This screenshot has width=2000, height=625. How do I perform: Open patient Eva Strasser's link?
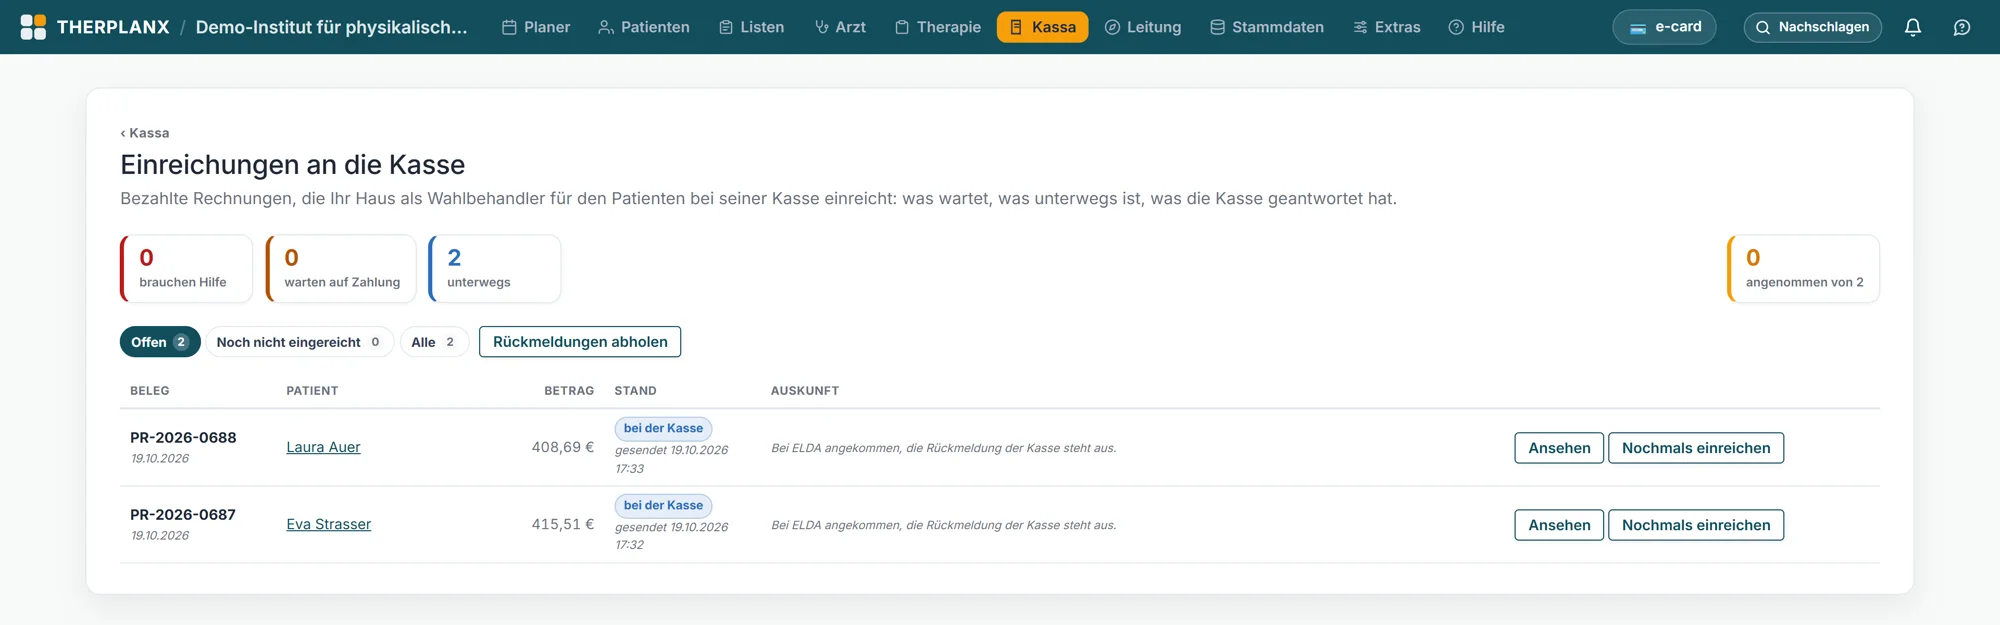(328, 524)
